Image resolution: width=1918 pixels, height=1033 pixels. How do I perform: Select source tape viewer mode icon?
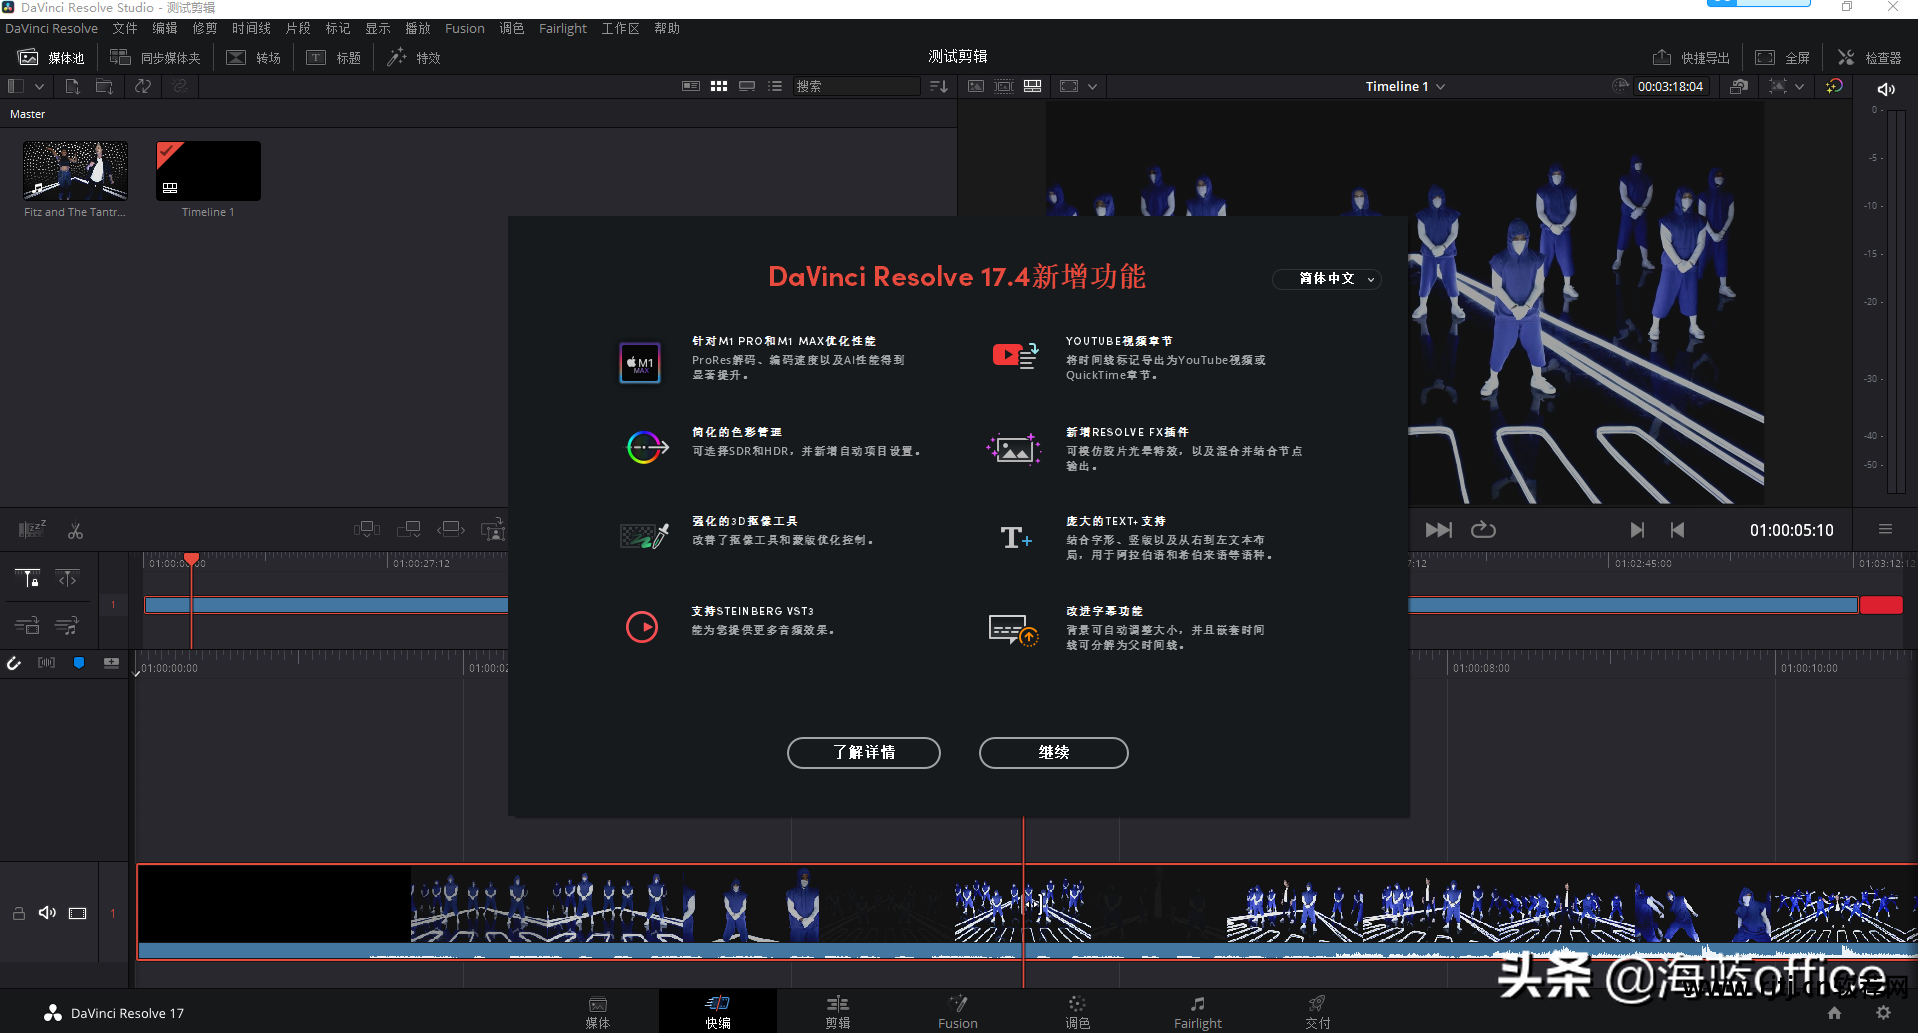(x=1004, y=86)
